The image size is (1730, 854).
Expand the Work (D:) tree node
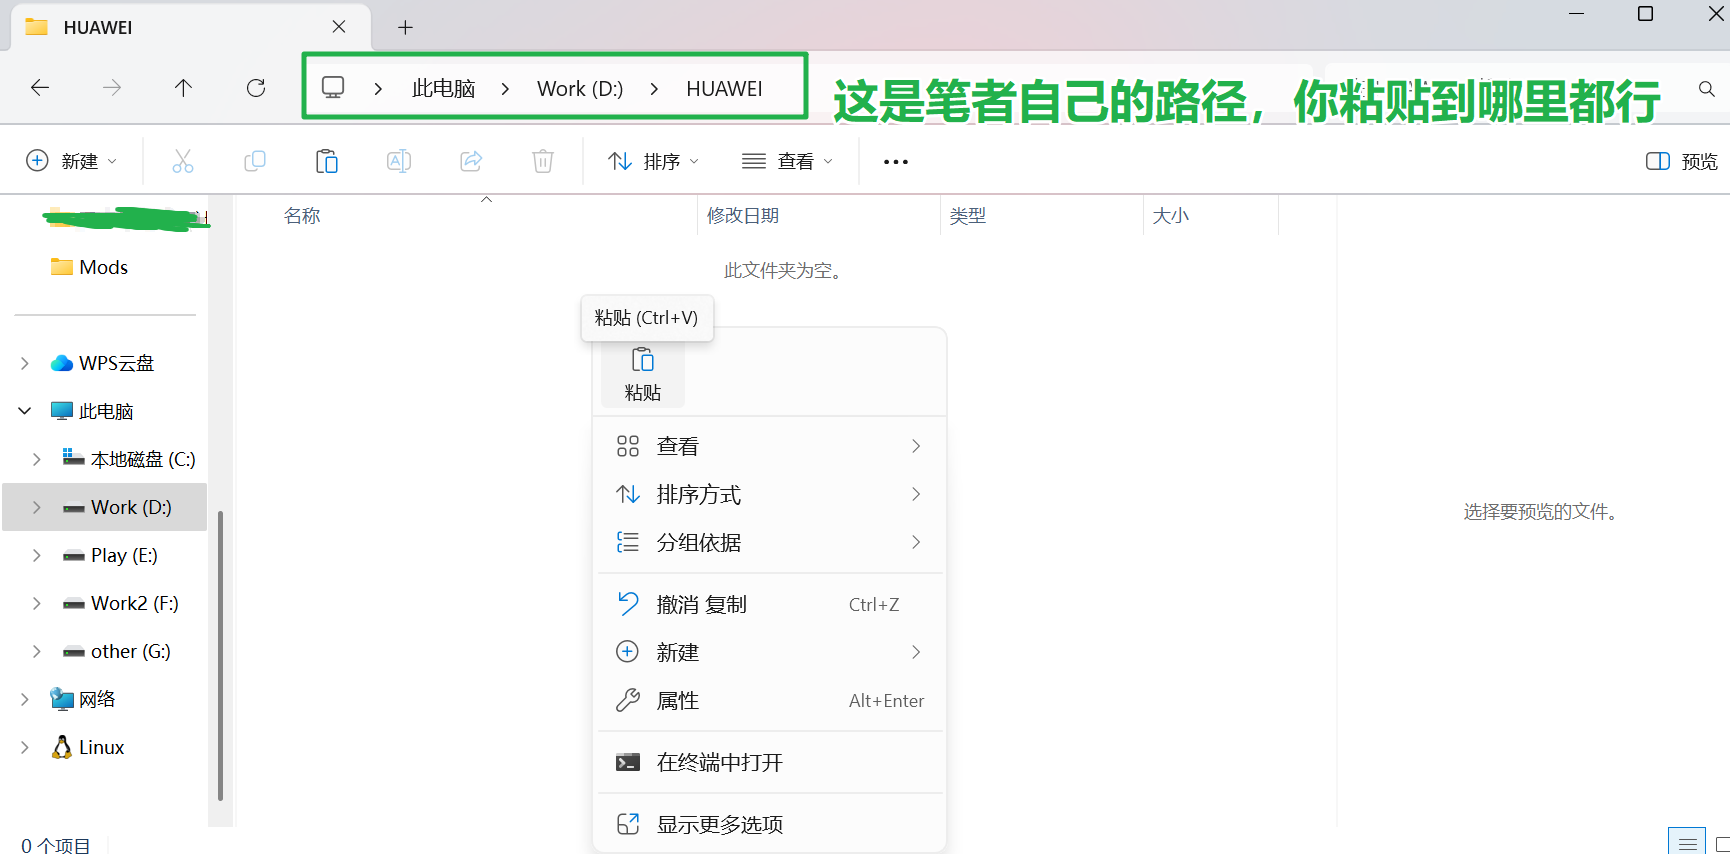37,507
